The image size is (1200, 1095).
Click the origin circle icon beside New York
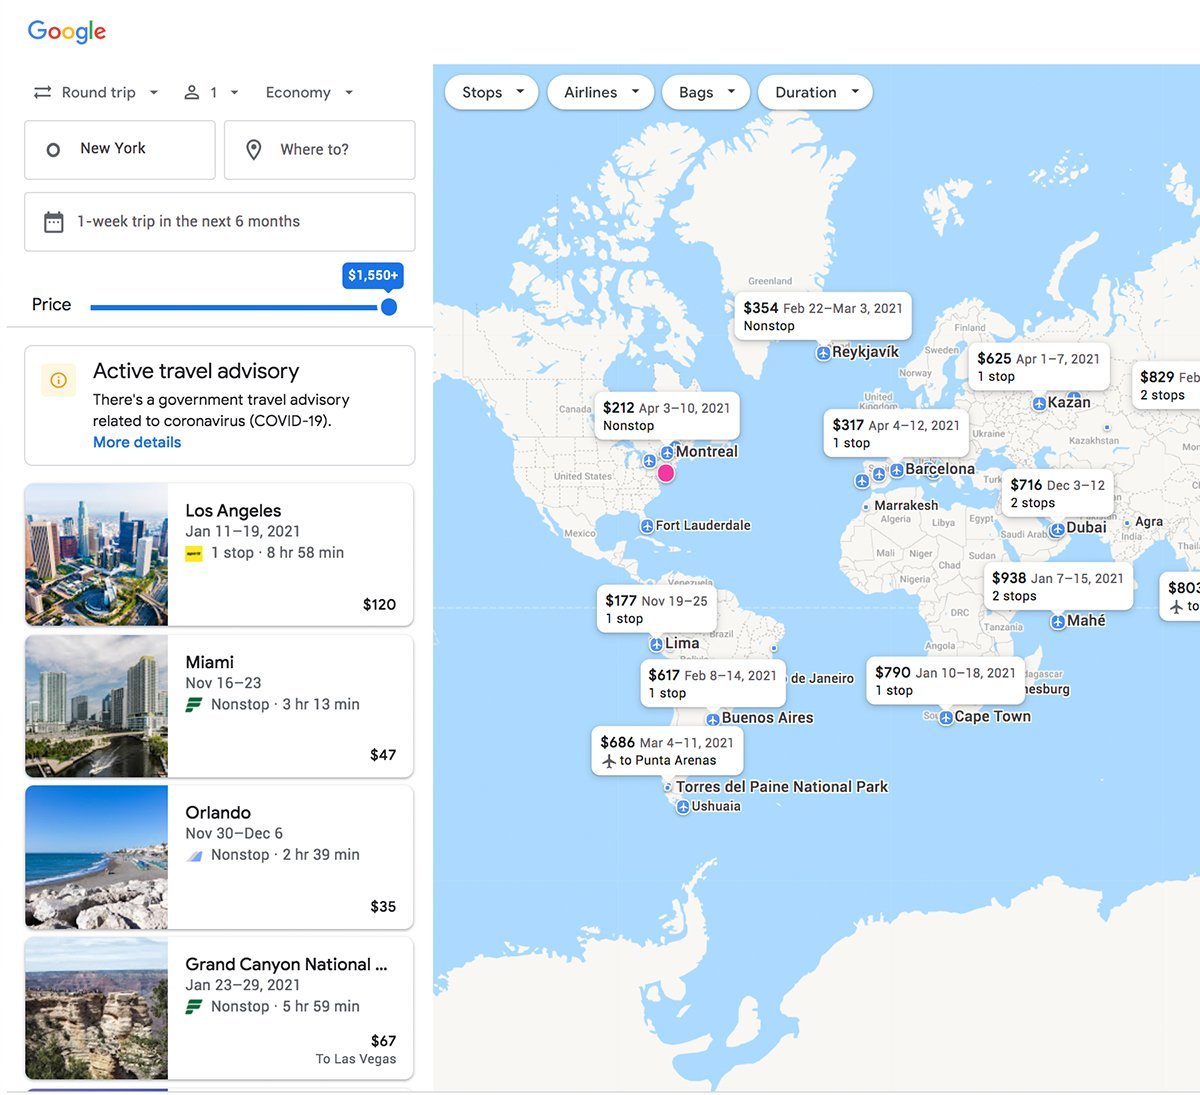(x=52, y=149)
